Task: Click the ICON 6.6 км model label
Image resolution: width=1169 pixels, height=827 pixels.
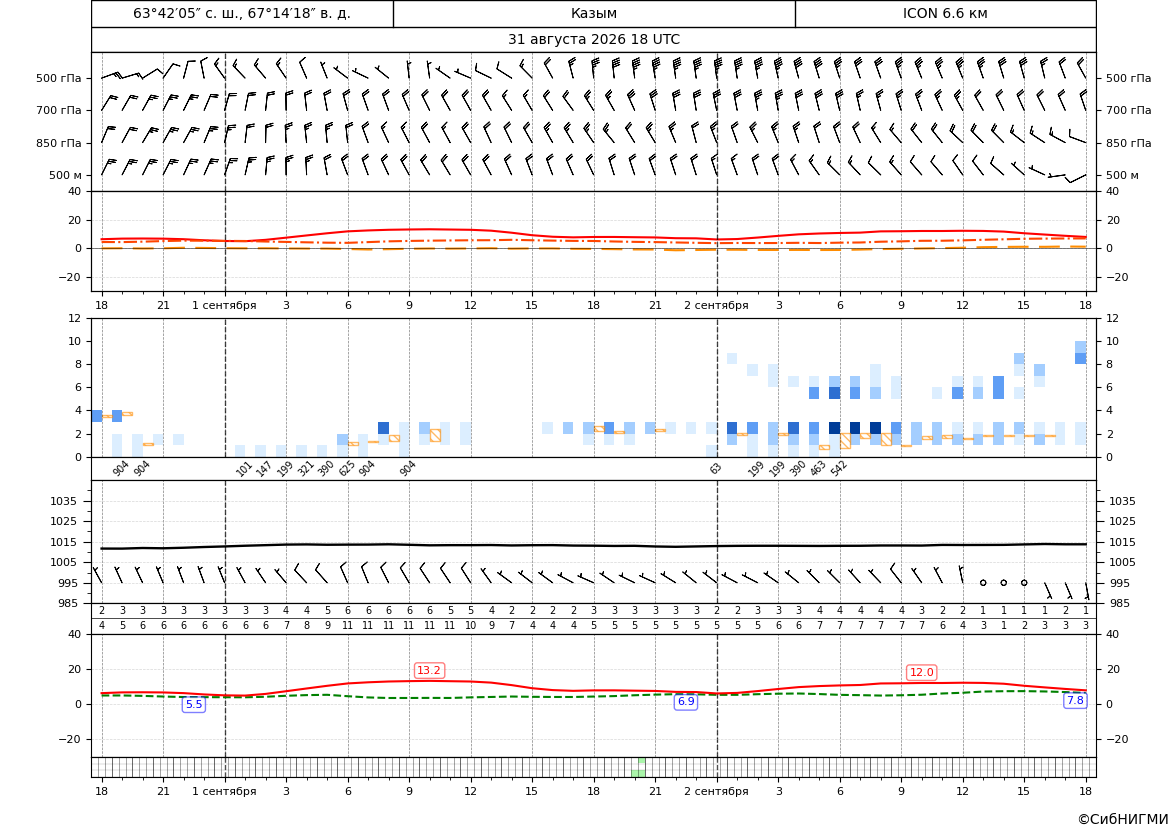Action: pyautogui.click(x=945, y=13)
